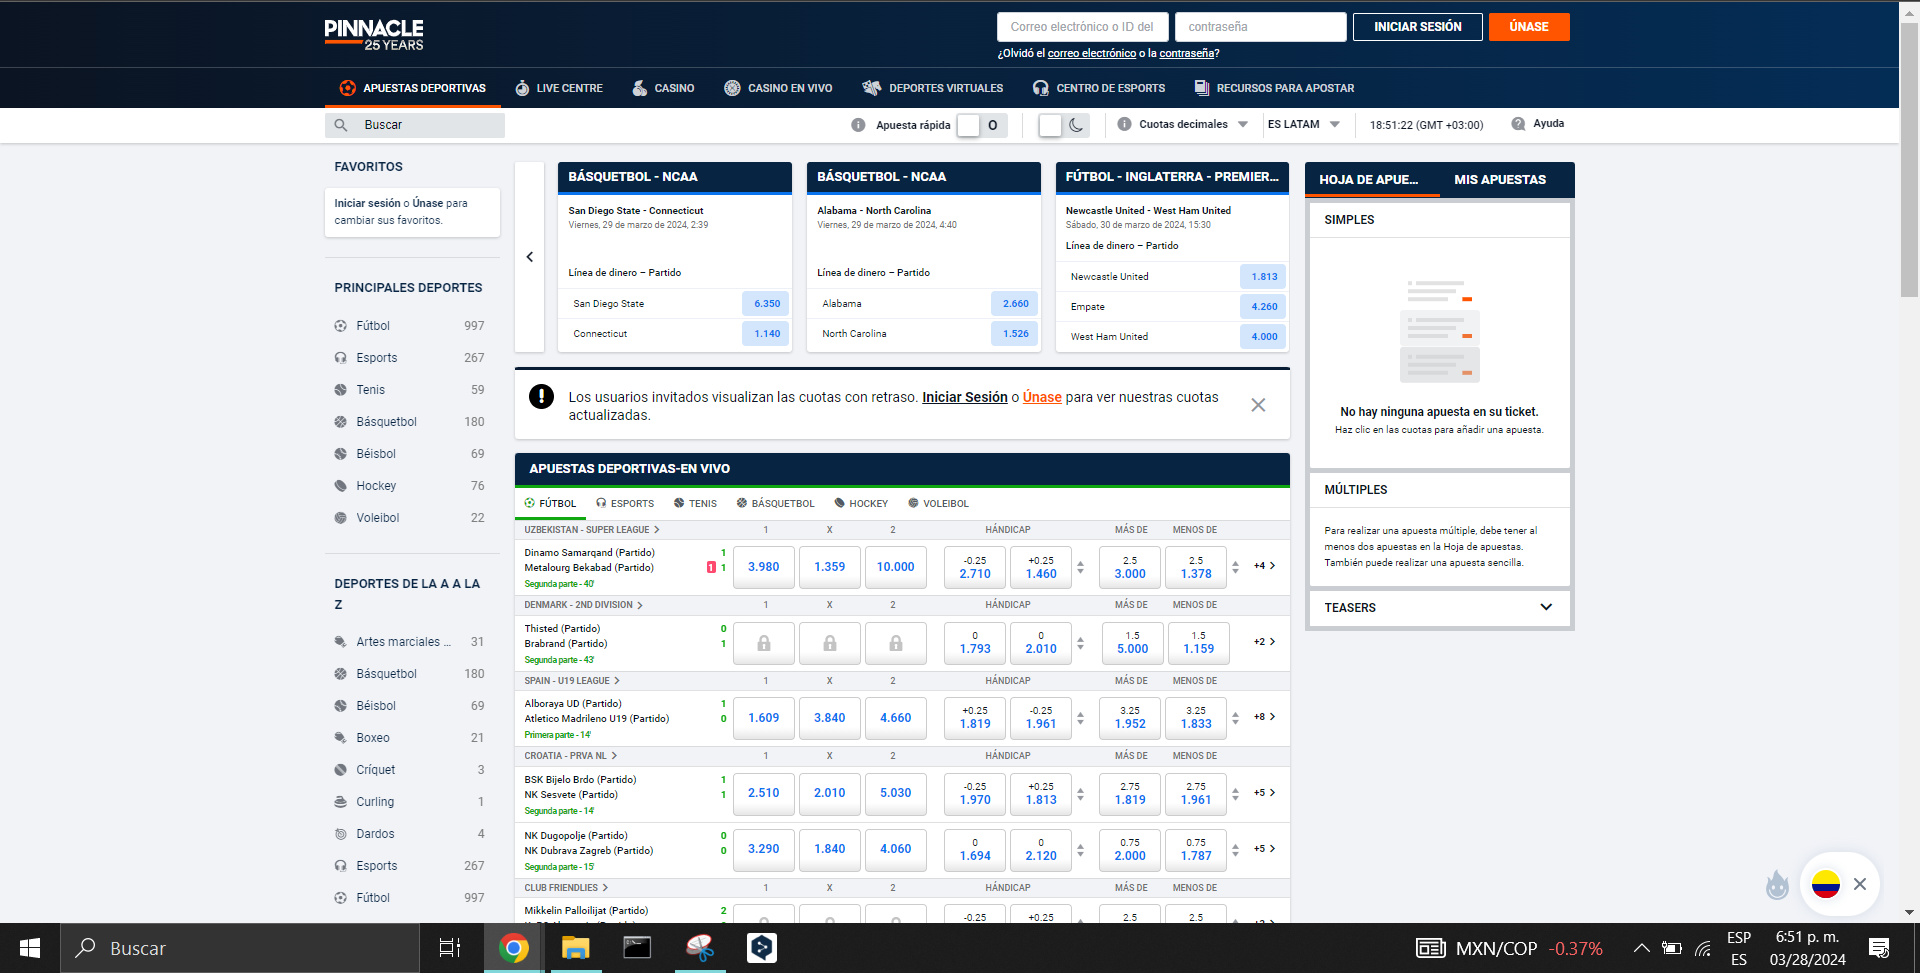
Task: Click Cuotas decimales info icon
Action: 1124,124
